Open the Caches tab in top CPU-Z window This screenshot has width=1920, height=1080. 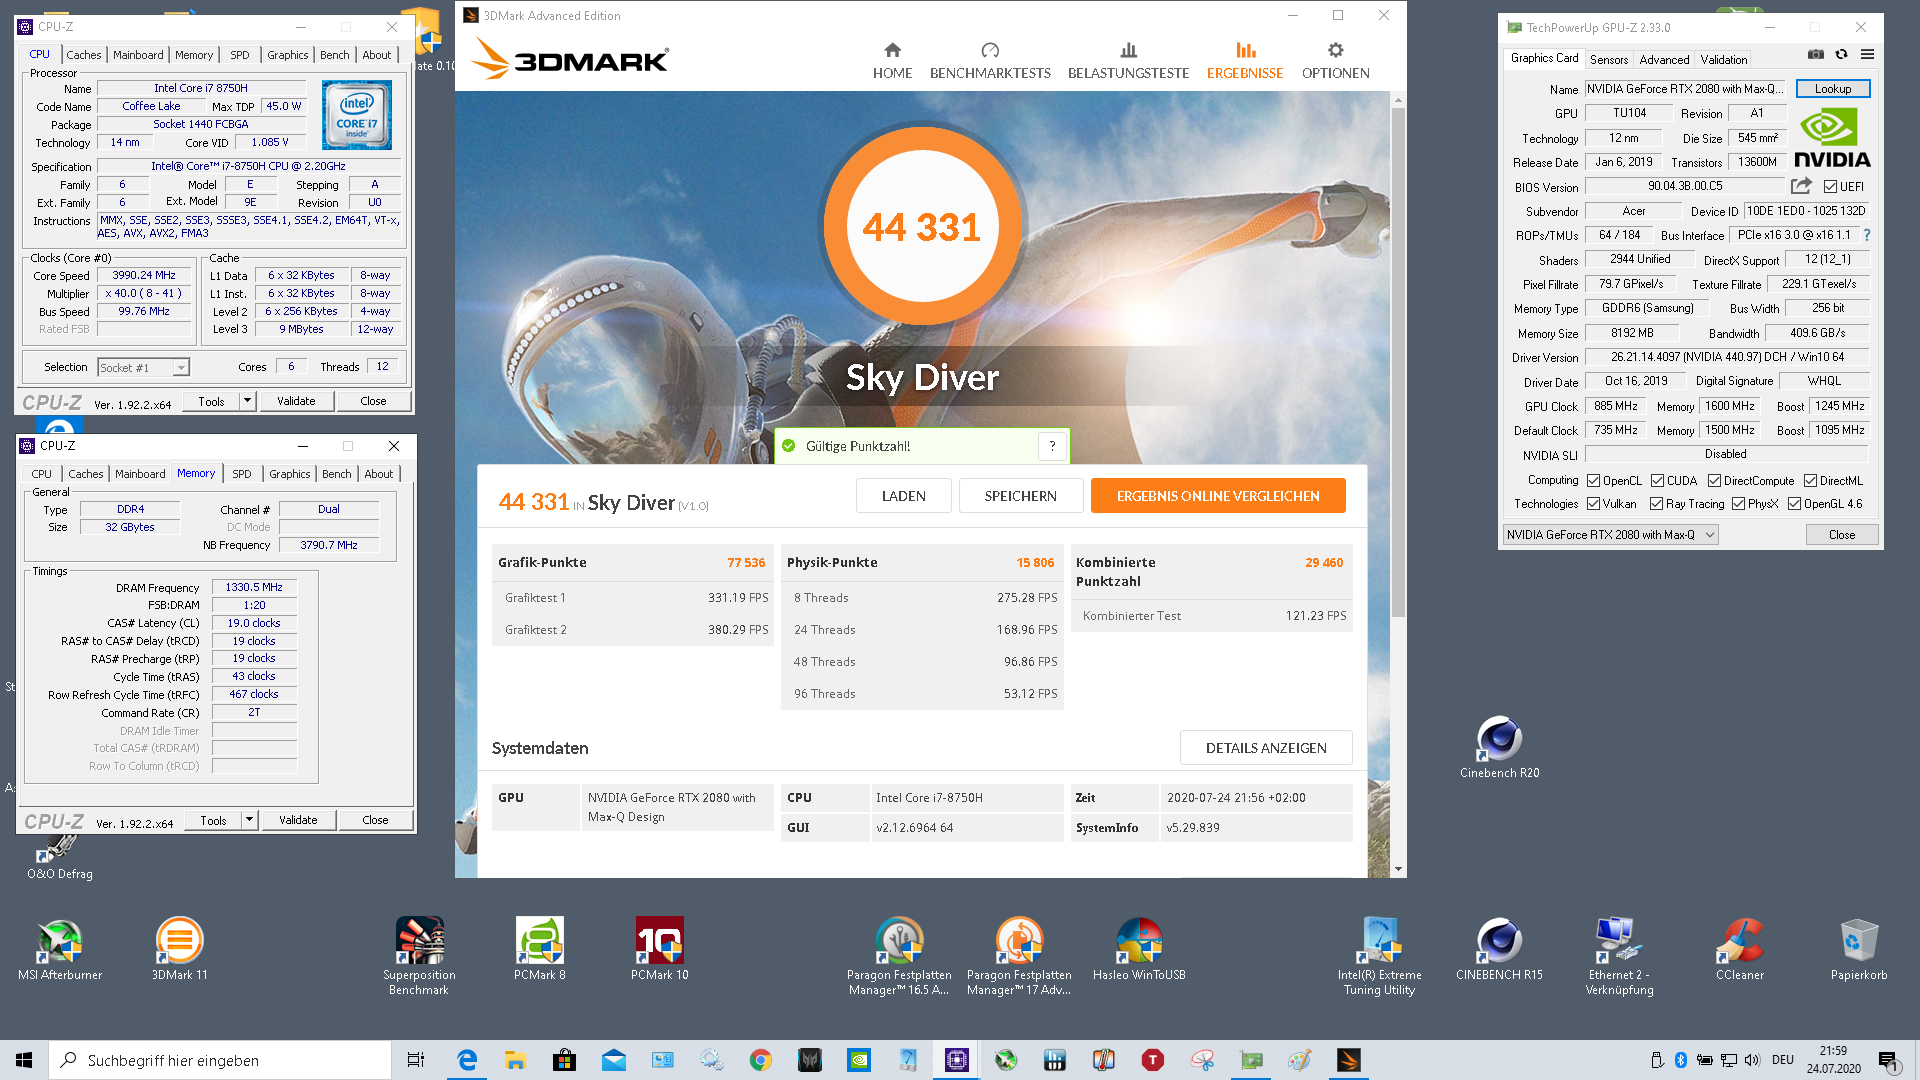tap(83, 55)
